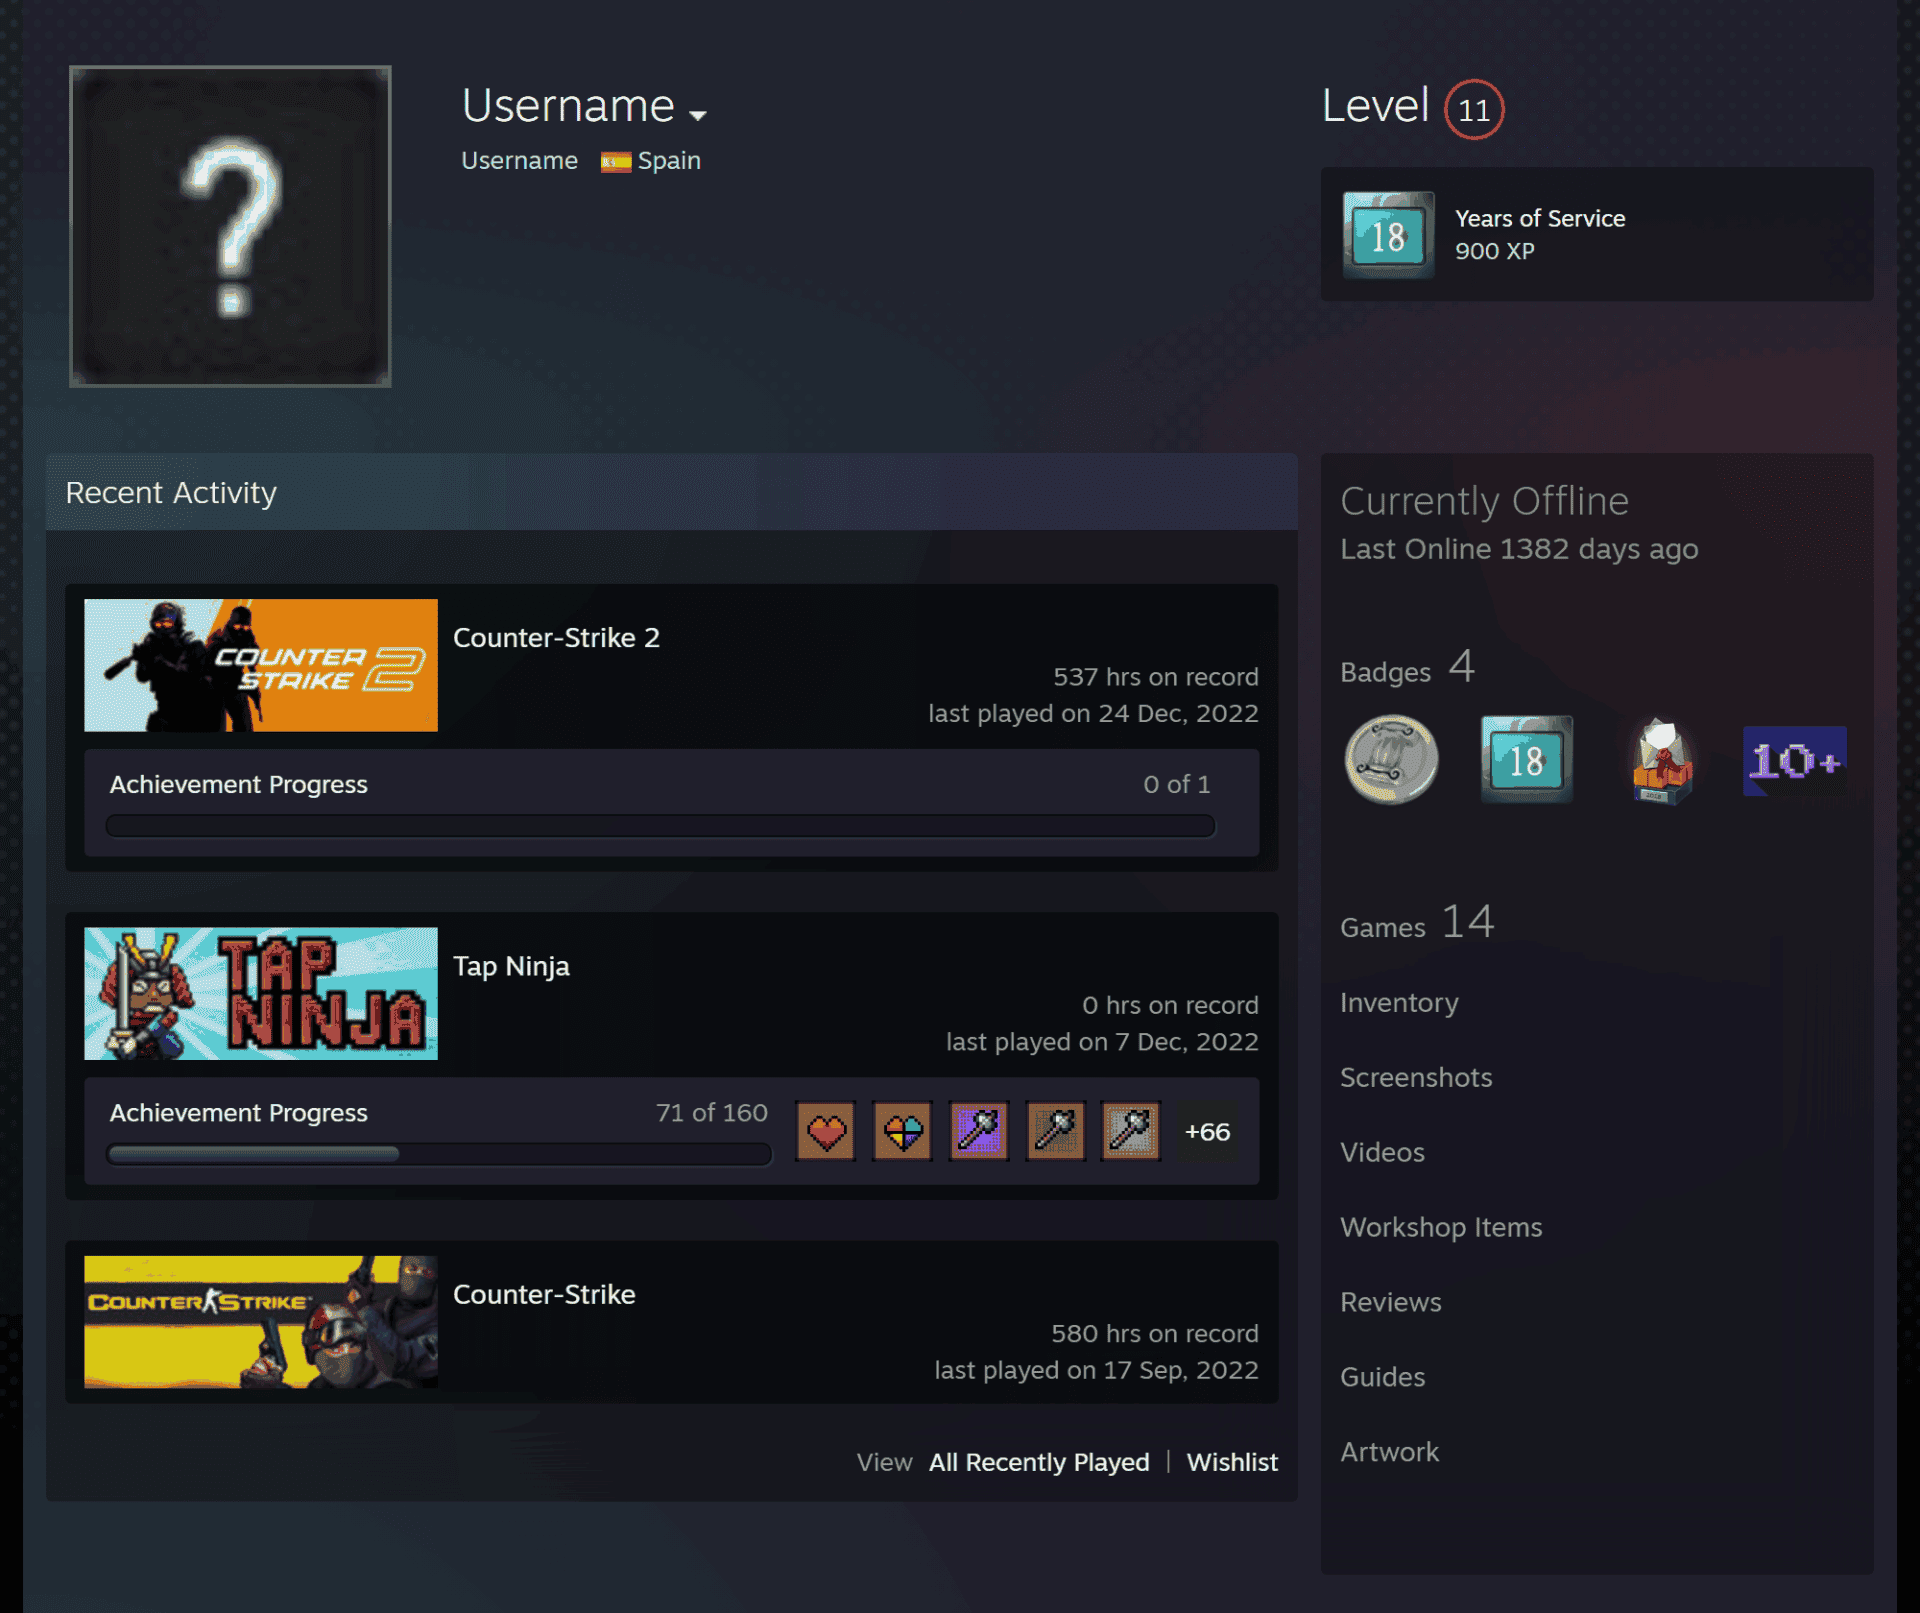Open the Screenshots section
Screen dimensions: 1920x1613
(x=1416, y=1078)
